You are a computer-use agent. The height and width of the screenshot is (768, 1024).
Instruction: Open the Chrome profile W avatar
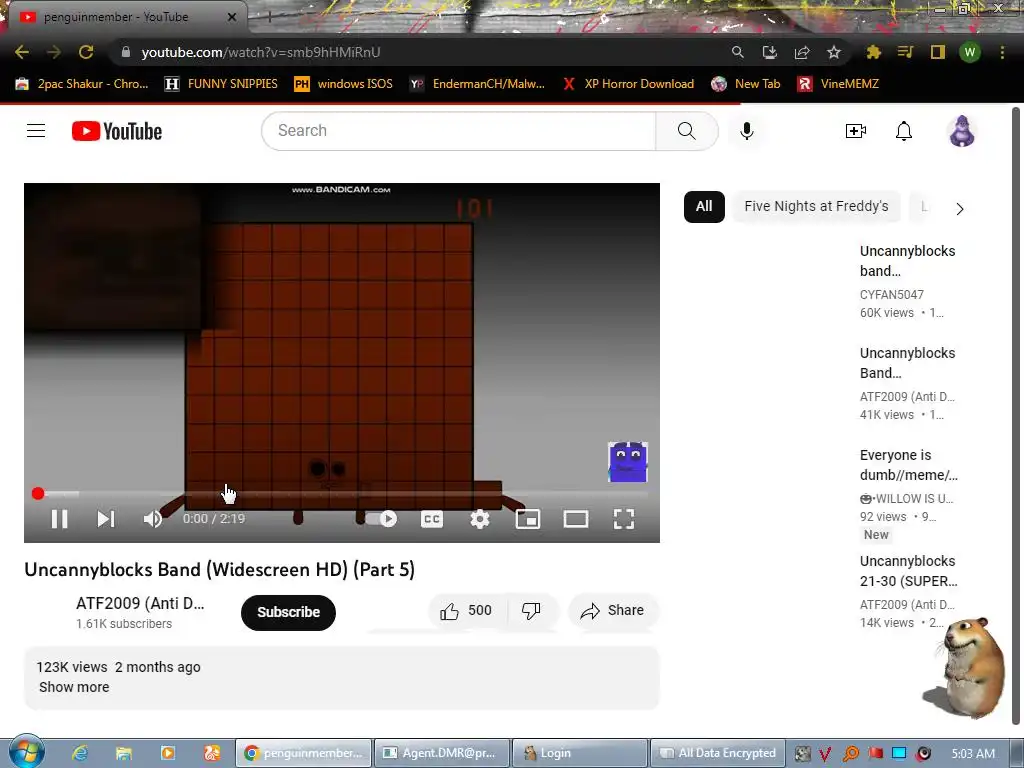point(970,52)
